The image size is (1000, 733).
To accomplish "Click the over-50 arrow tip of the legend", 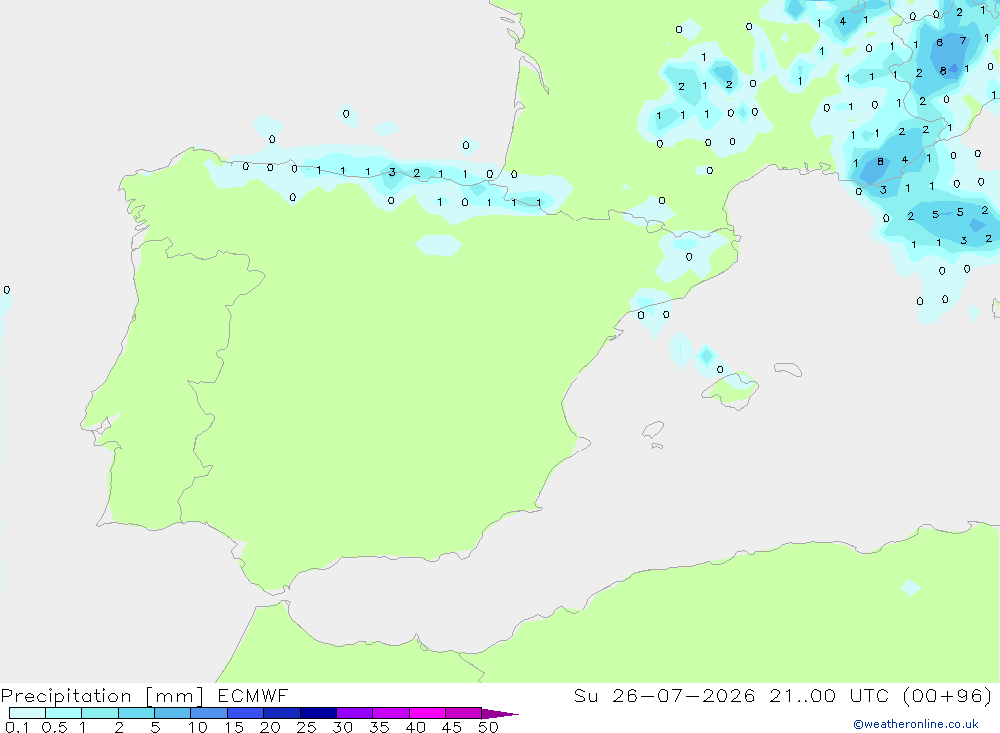I will tap(500, 714).
